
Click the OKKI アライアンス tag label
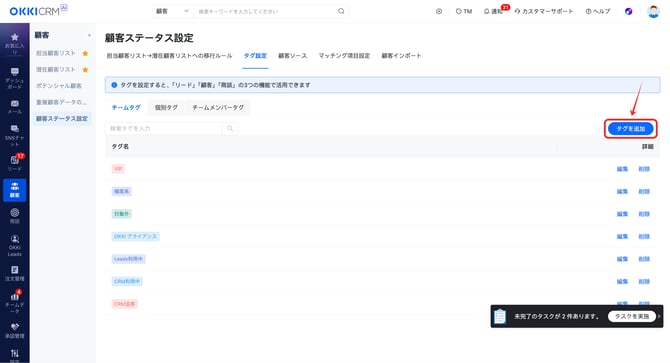point(135,237)
